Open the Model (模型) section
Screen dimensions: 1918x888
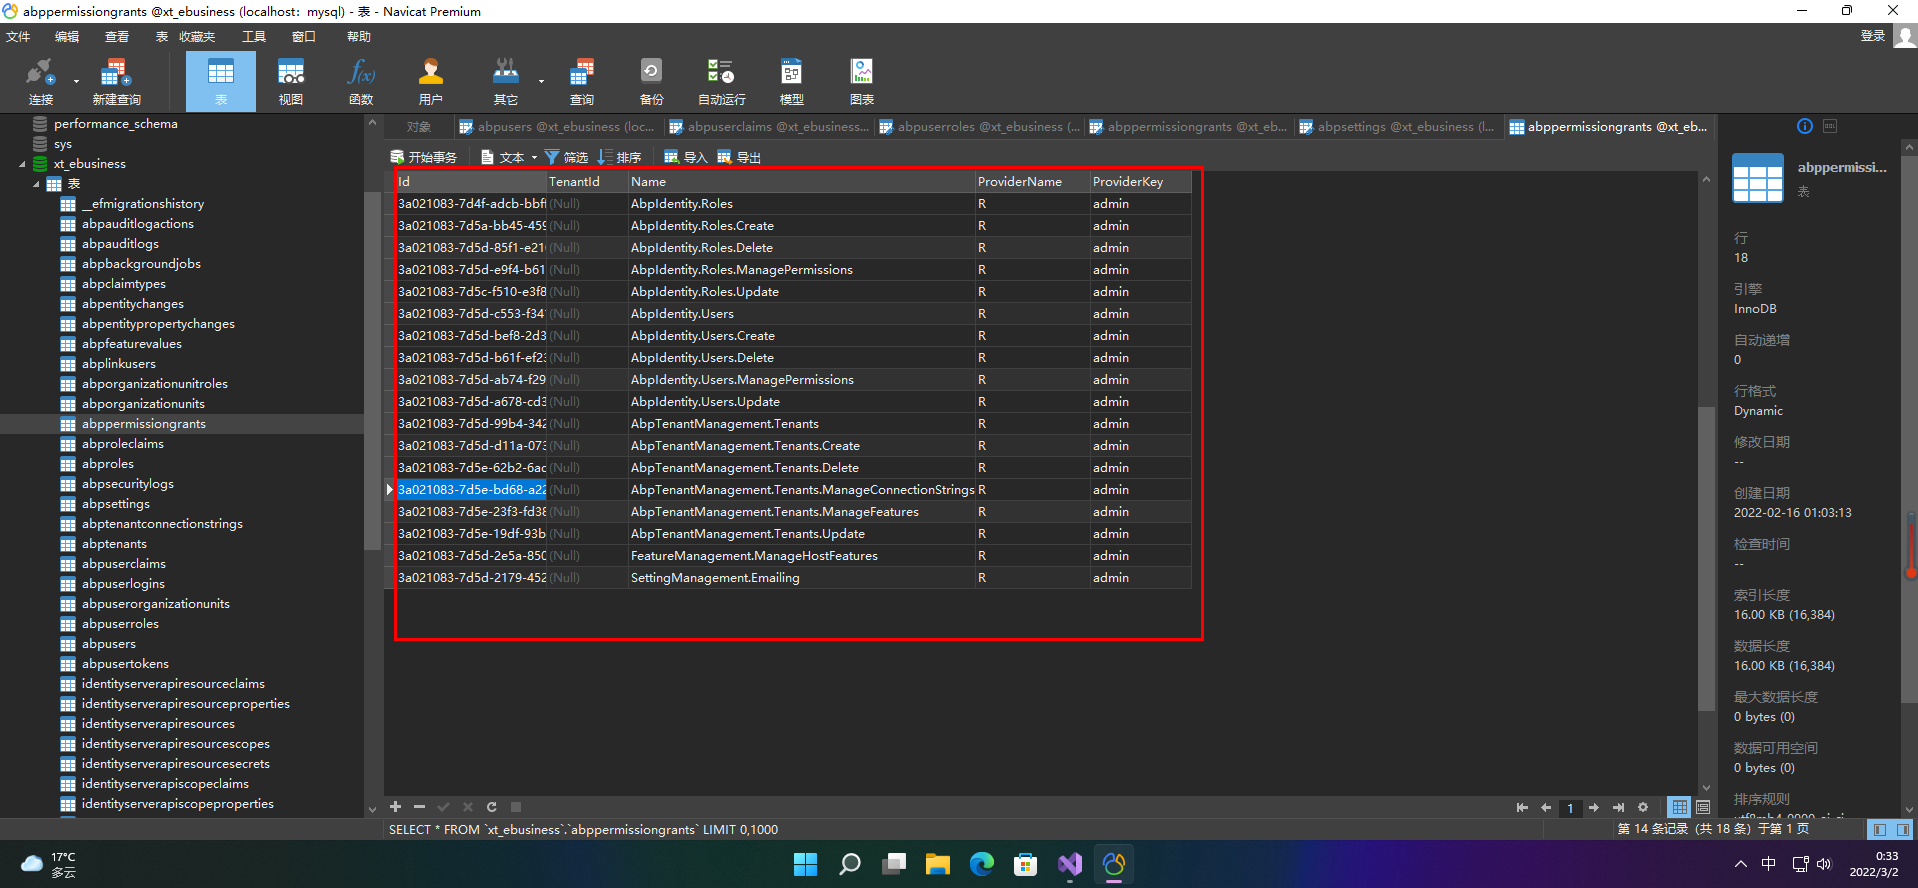(x=792, y=81)
